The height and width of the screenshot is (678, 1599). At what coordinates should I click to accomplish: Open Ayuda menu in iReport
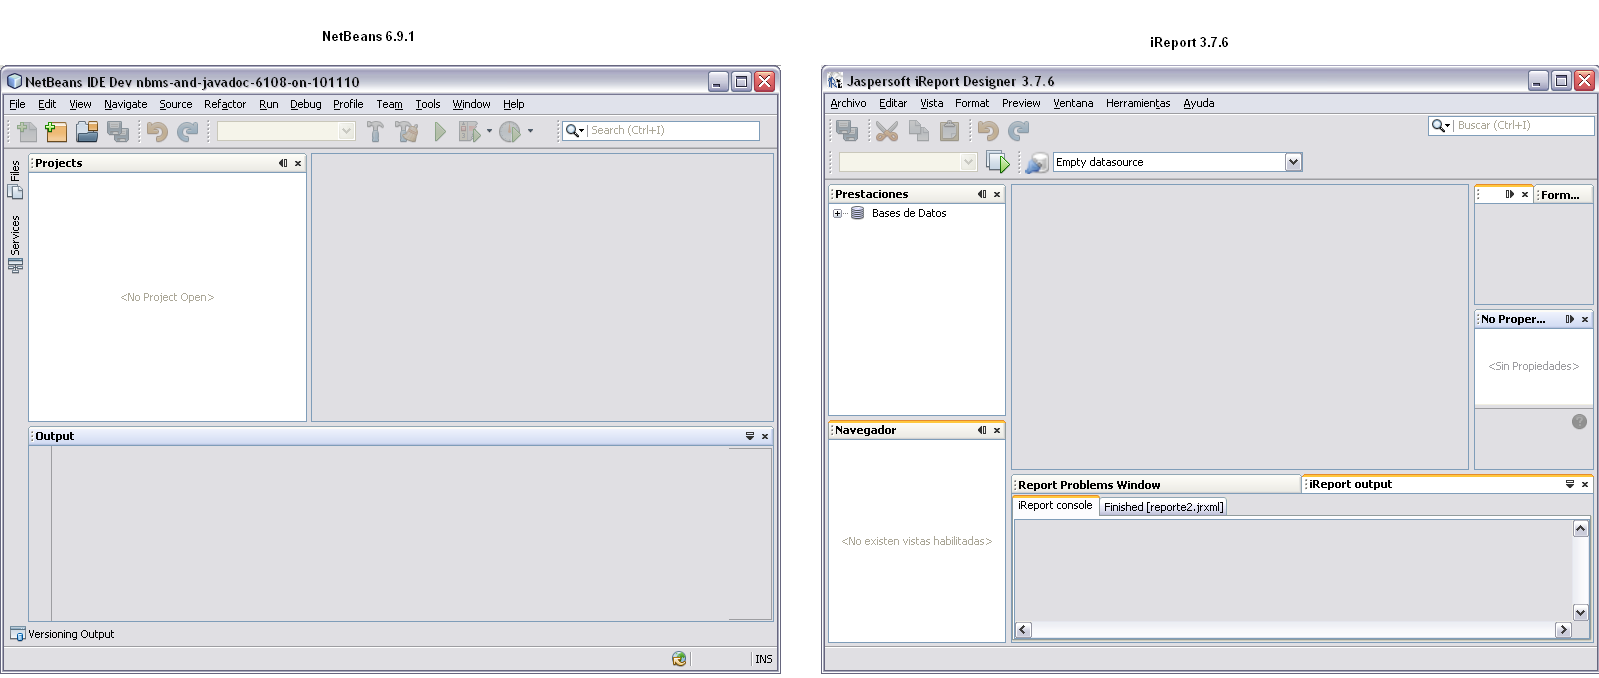coord(1199,103)
